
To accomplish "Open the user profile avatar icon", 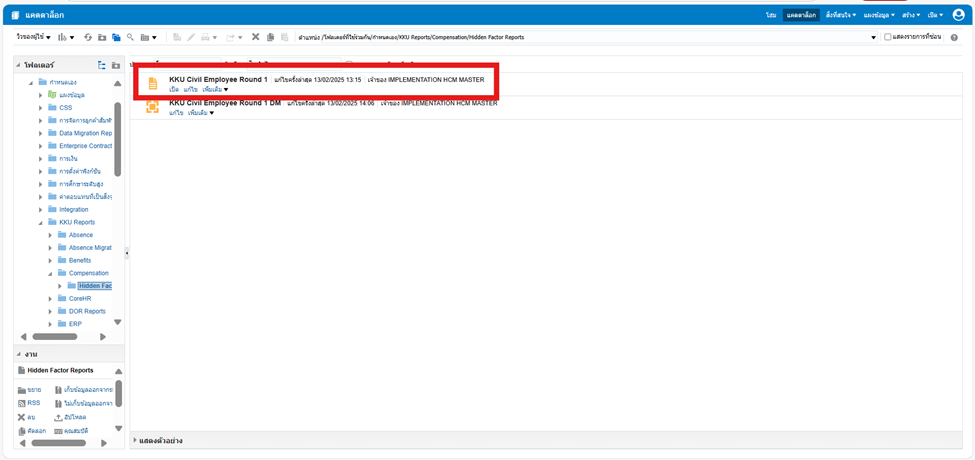I will (958, 15).
